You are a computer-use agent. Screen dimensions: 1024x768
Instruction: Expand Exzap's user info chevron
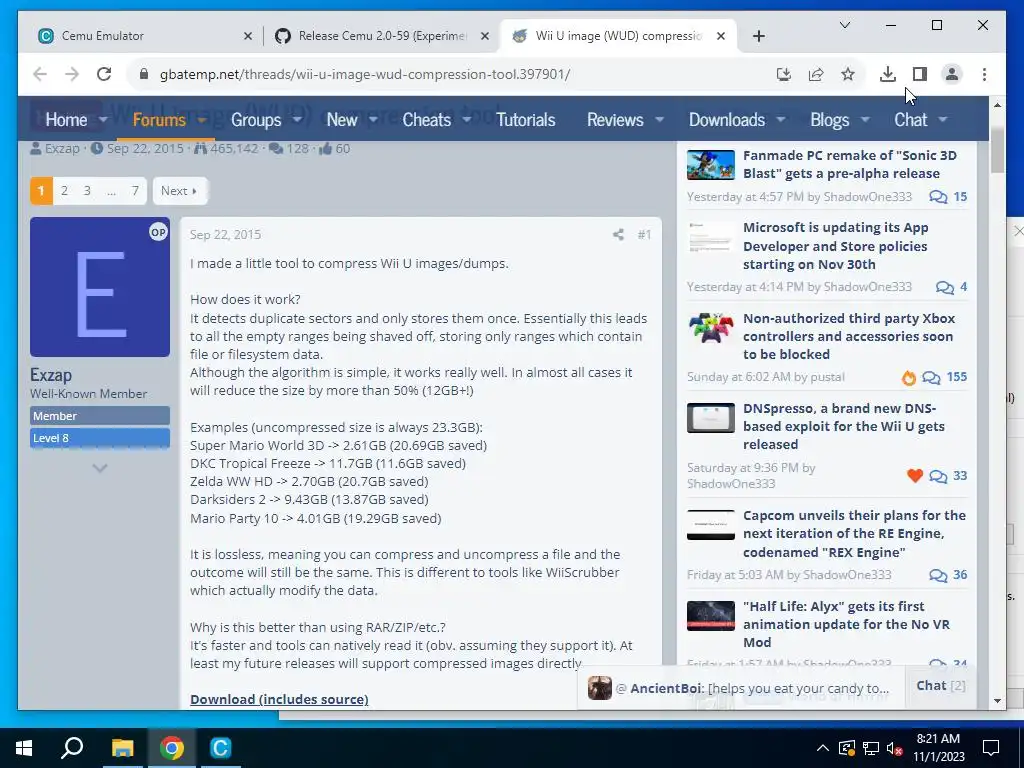tap(100, 468)
